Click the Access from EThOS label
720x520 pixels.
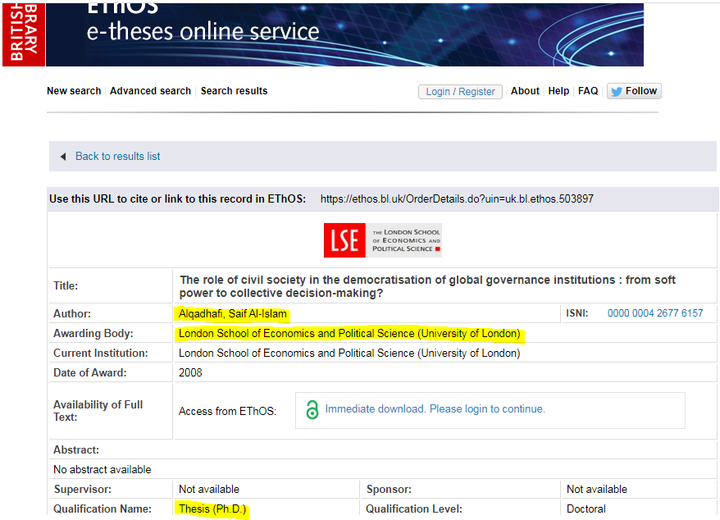point(227,411)
